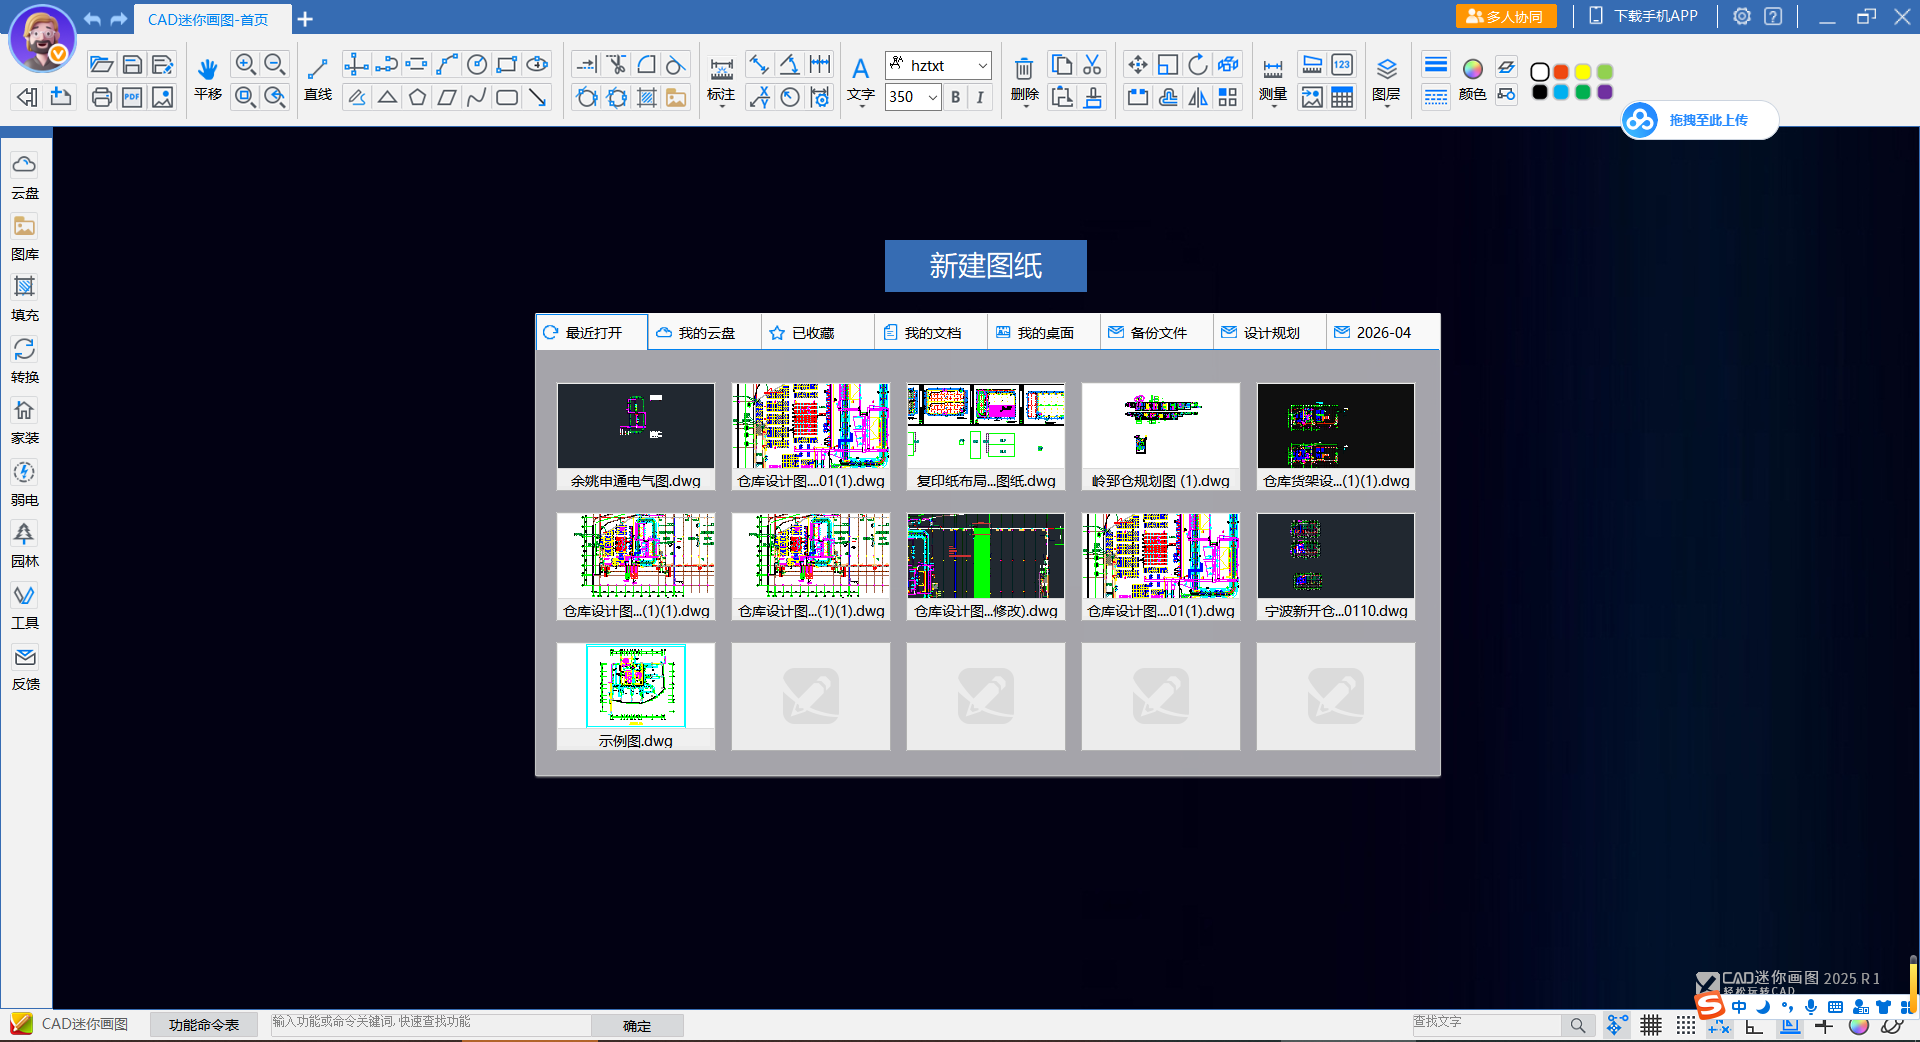Click the cut scissors icon

[1092, 65]
